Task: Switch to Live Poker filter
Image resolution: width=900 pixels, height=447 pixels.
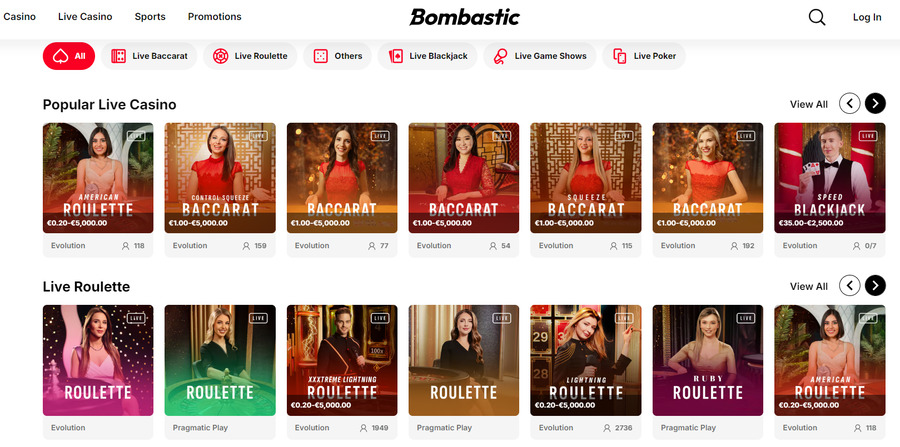Action: click(x=645, y=56)
